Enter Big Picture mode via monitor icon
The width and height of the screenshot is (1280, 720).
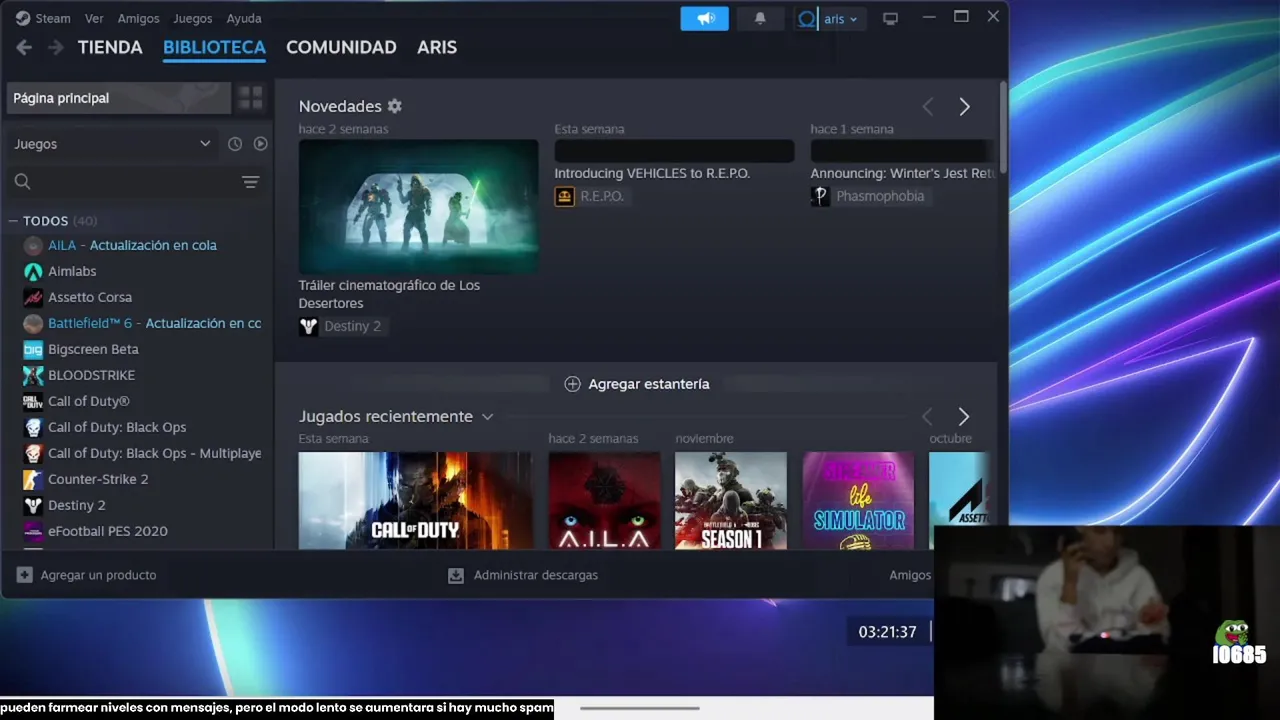(890, 19)
